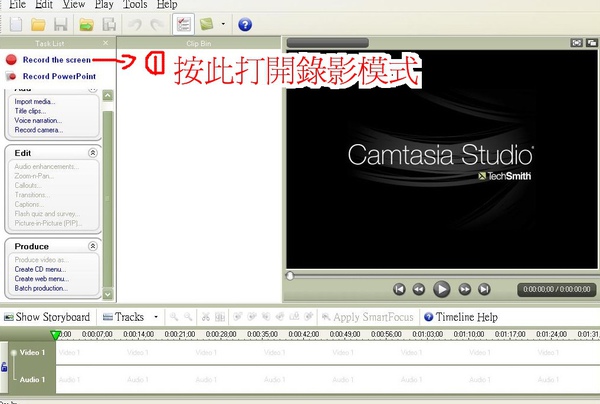The width and height of the screenshot is (600, 404).
Task: Click the Record the screen link
Action: click(57, 60)
